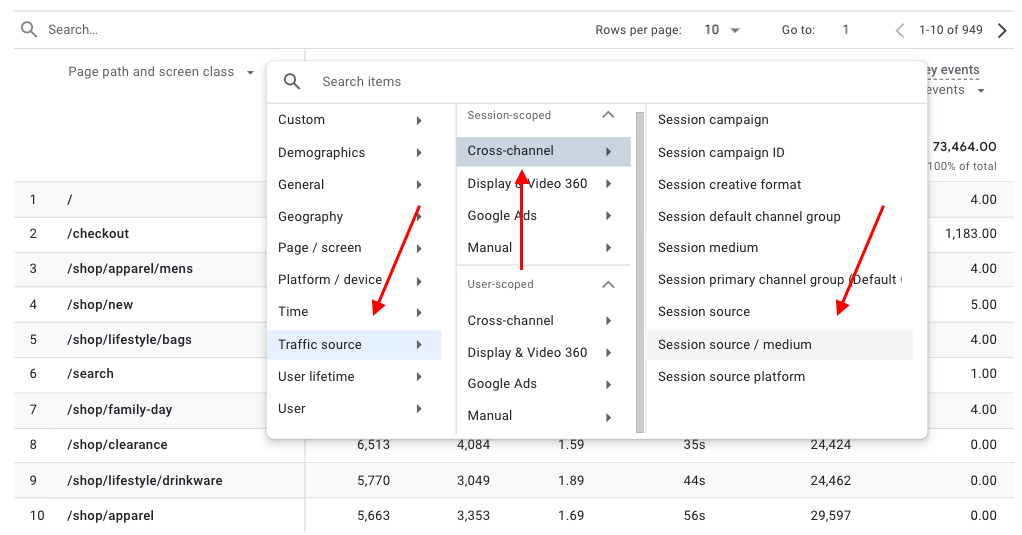The image size is (1022, 535).
Task: Choose Session campaign from the list
Action: 713,120
